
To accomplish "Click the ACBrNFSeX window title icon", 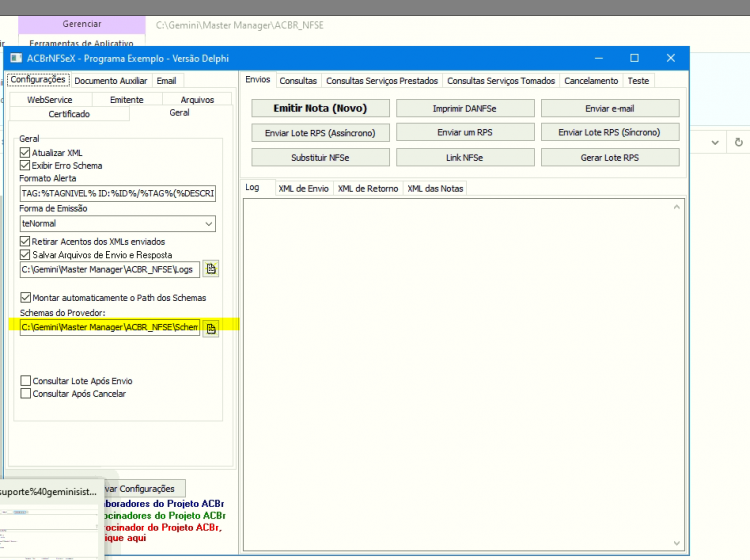I will pyautogui.click(x=16, y=58).
